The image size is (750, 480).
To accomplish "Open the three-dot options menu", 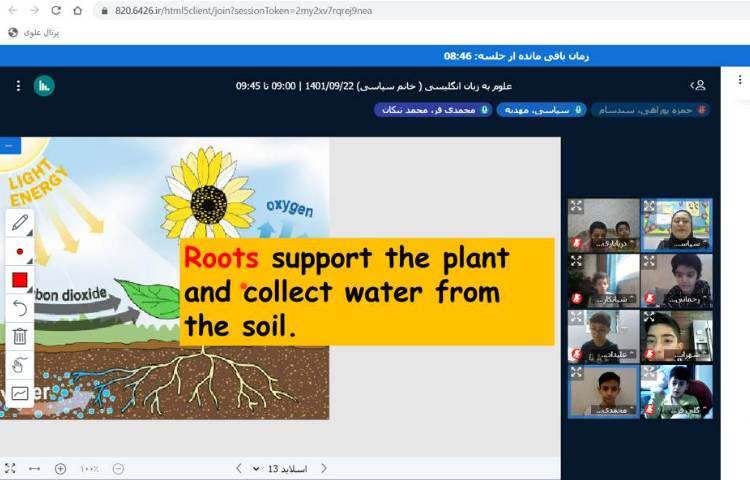I will coord(18,86).
